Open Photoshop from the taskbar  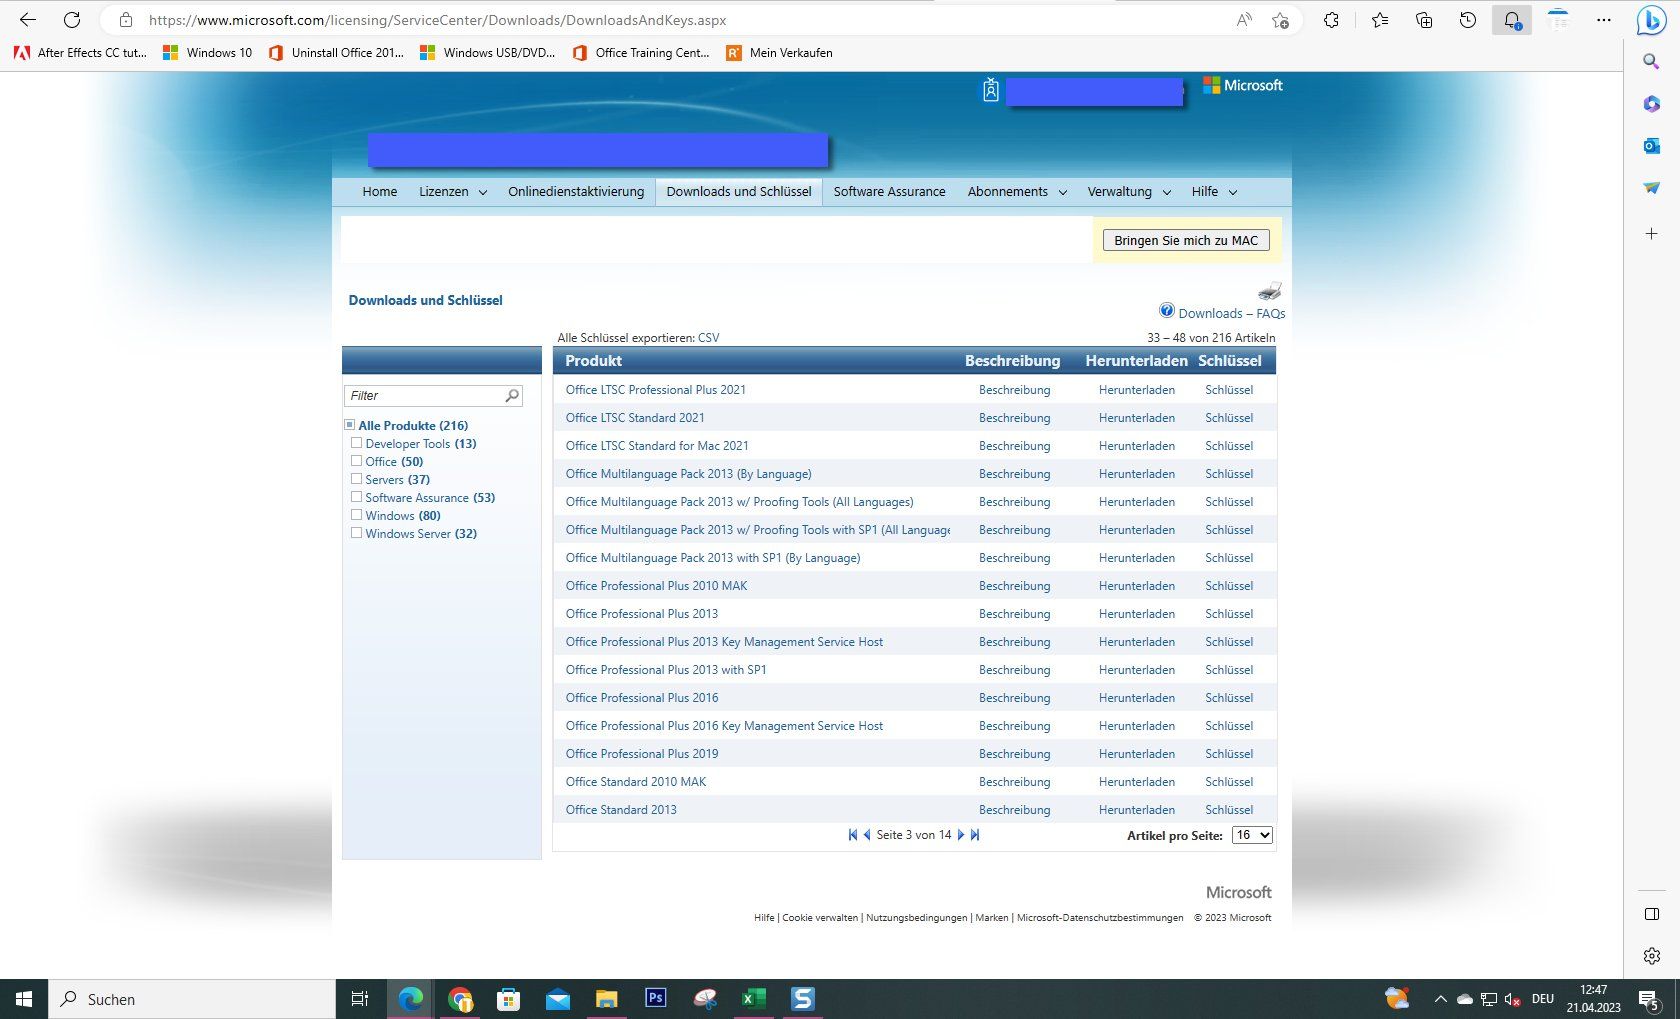coord(656,998)
